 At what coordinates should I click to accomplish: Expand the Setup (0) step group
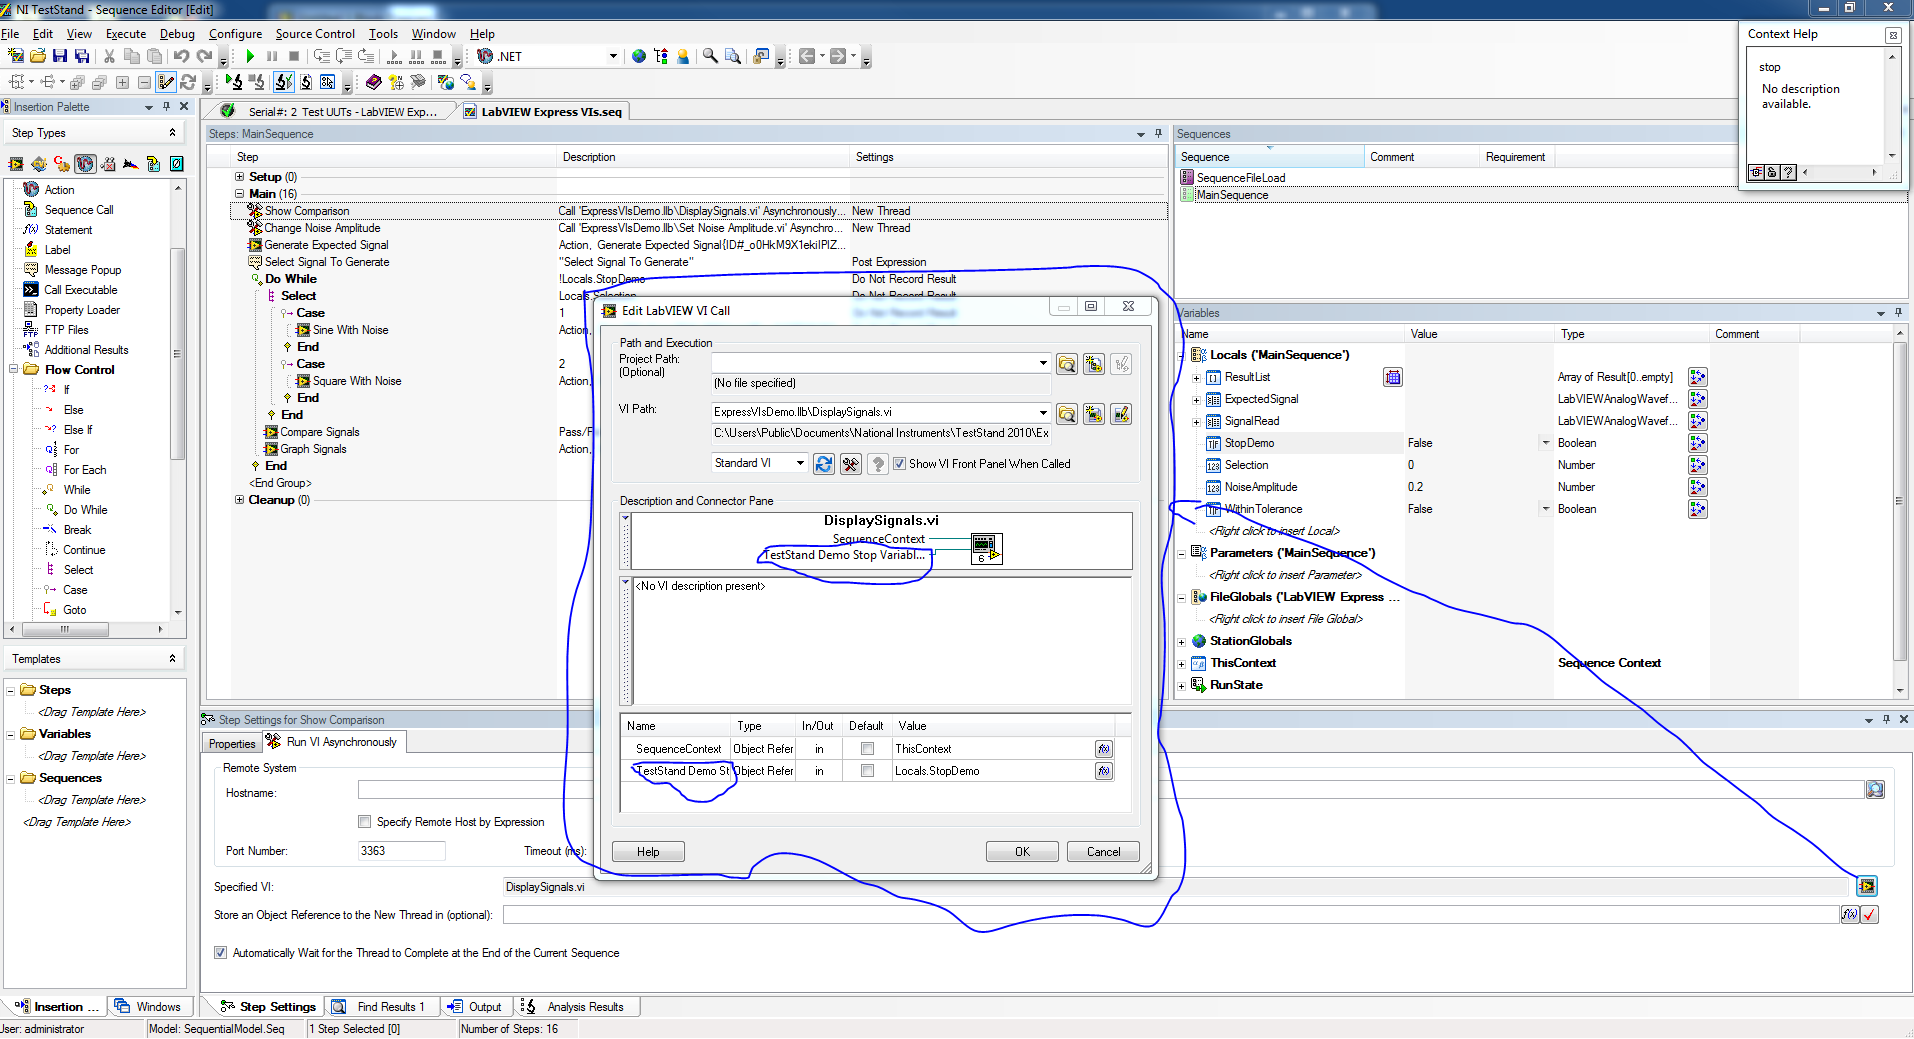[239, 177]
